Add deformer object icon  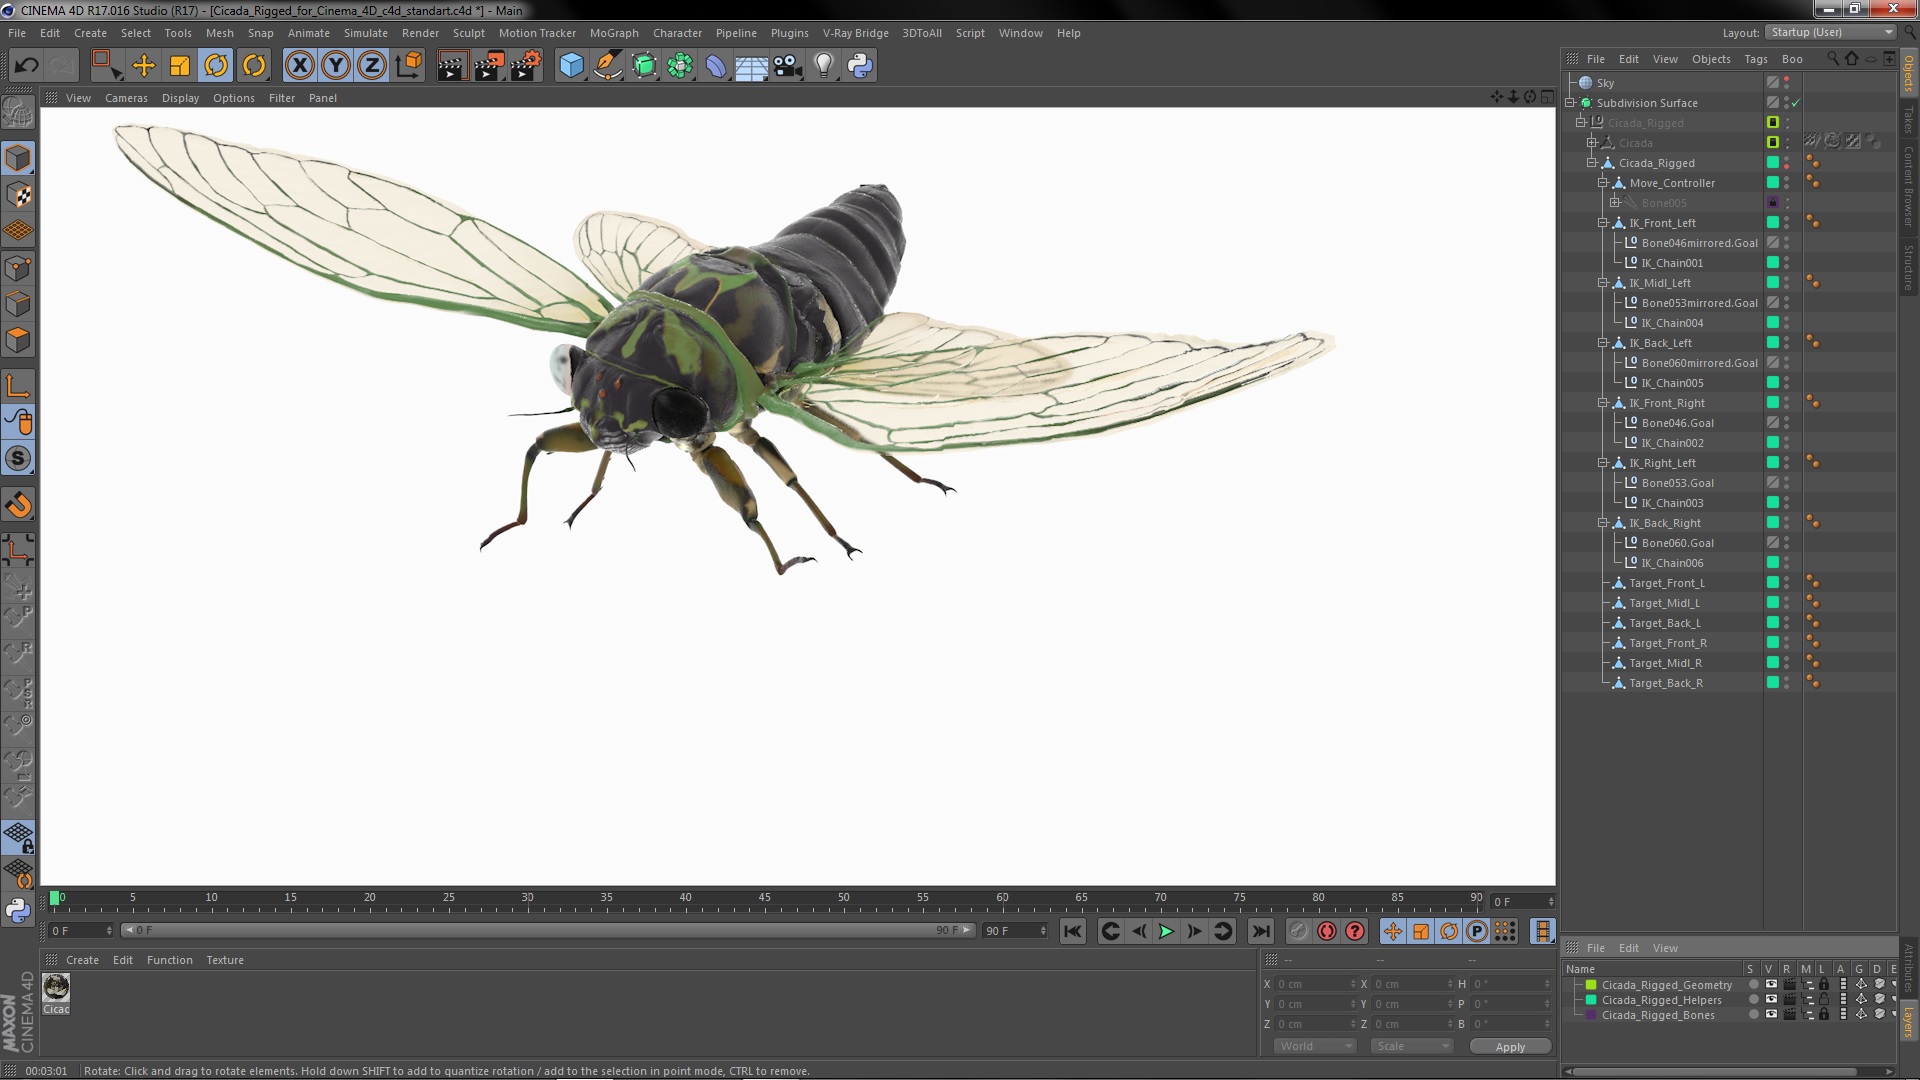[x=716, y=66]
